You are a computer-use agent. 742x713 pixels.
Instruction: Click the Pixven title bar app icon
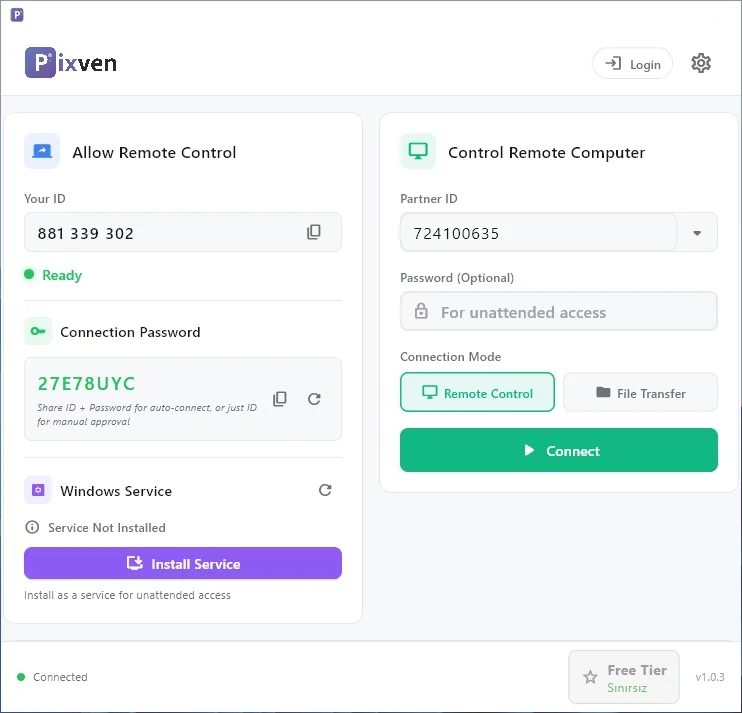17,15
